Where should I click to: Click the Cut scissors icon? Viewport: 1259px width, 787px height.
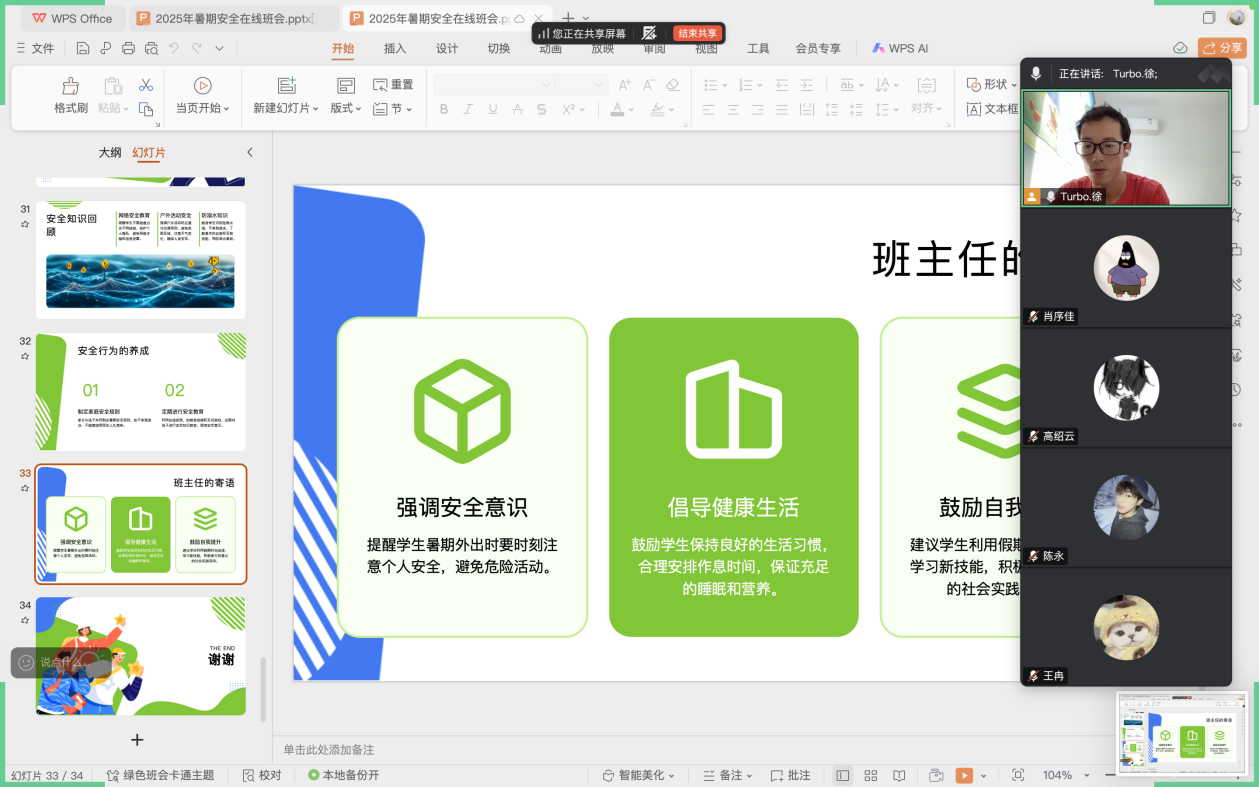[x=146, y=85]
